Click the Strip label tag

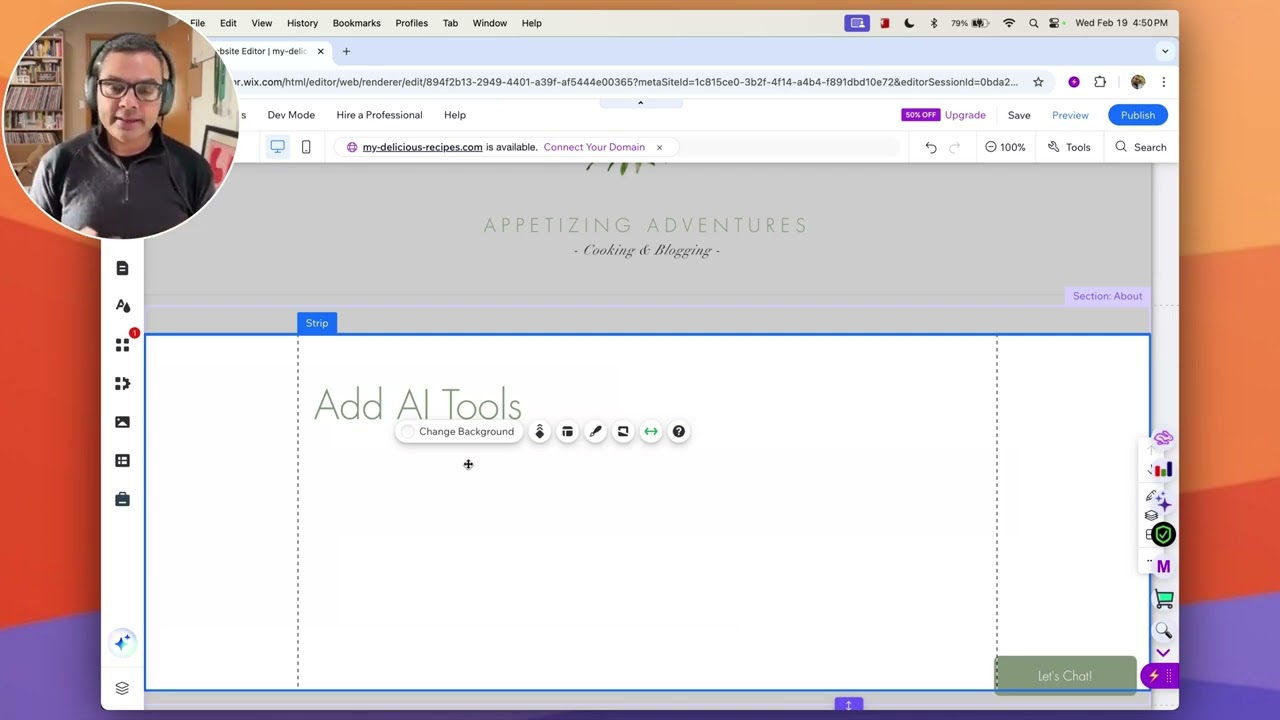click(x=317, y=323)
